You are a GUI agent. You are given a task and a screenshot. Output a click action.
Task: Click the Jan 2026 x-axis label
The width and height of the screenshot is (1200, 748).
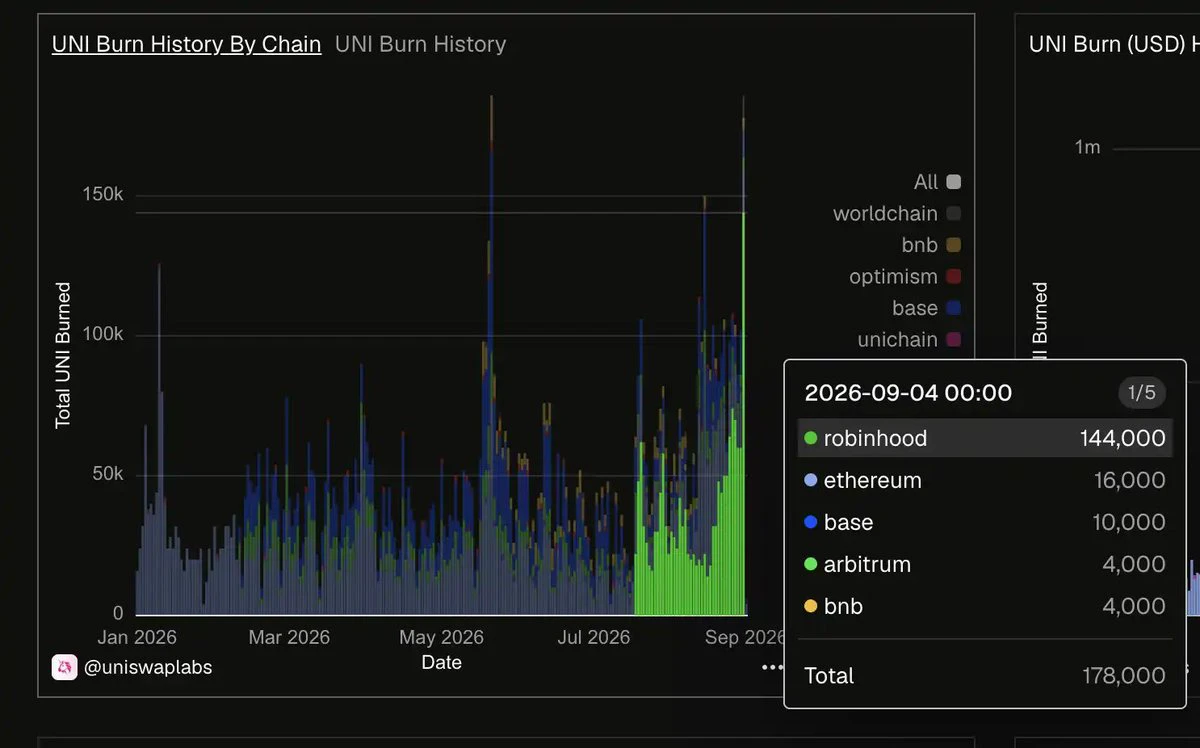click(x=137, y=637)
